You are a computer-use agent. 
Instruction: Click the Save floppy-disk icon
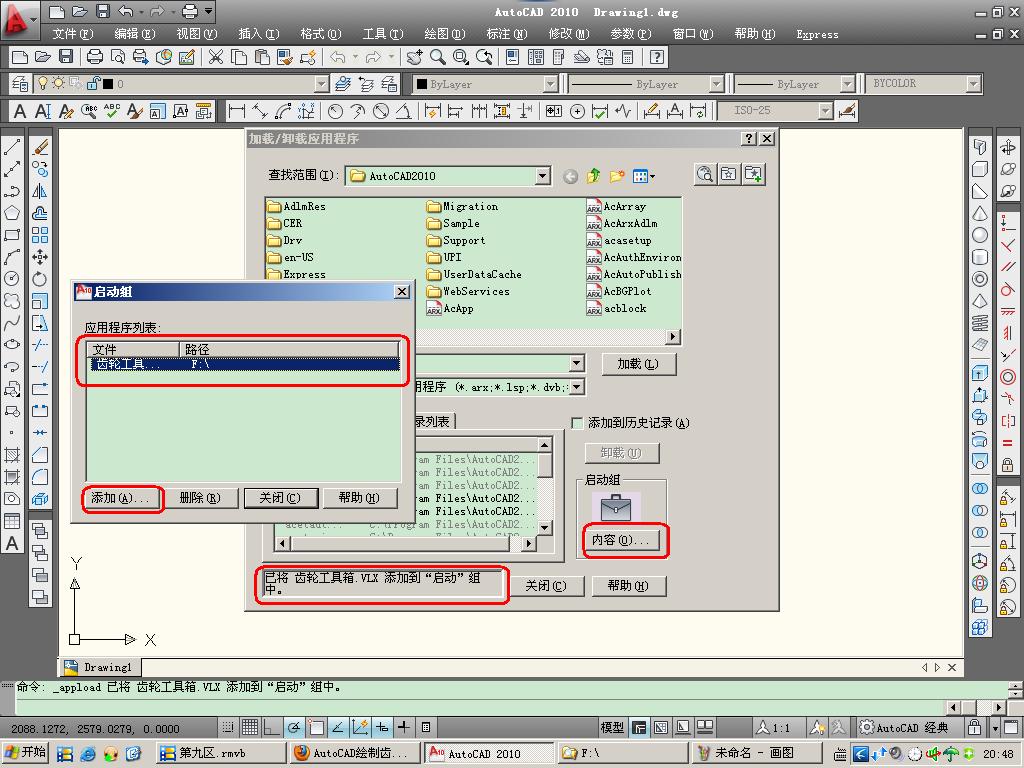[66, 57]
